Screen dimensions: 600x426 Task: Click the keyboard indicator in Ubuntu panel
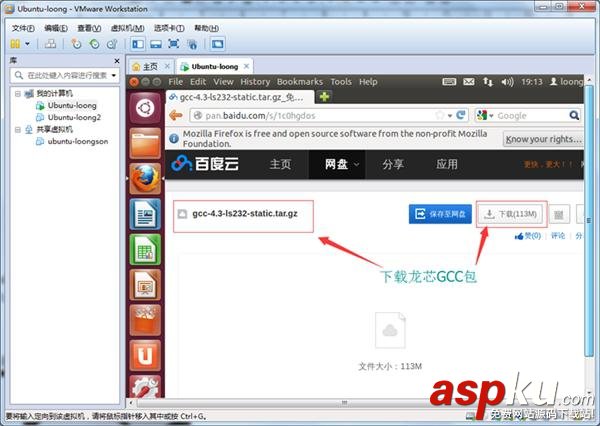449,82
